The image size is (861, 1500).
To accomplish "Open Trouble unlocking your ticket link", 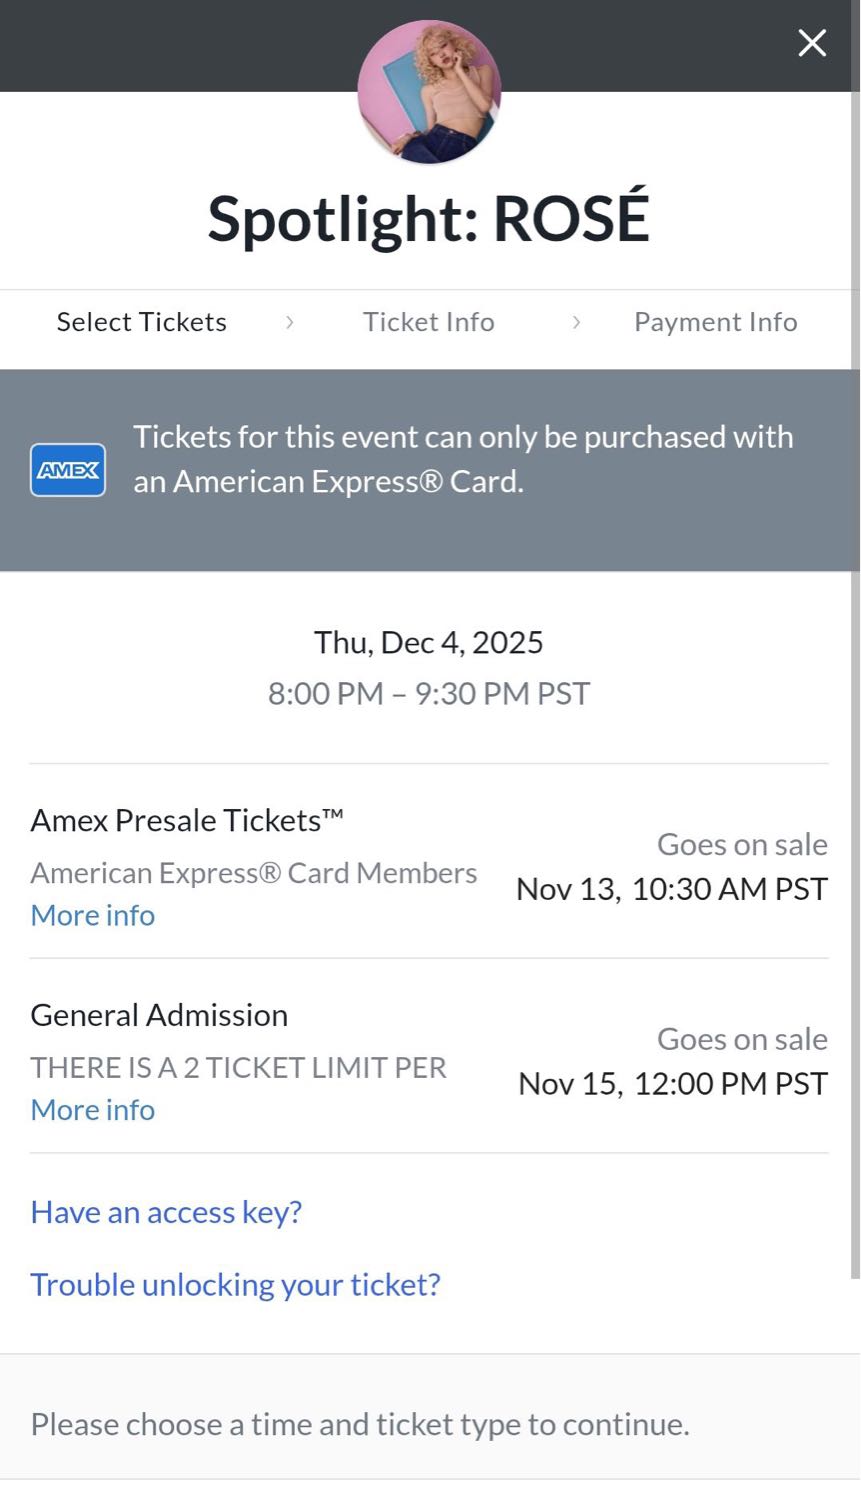I will pos(235,1284).
